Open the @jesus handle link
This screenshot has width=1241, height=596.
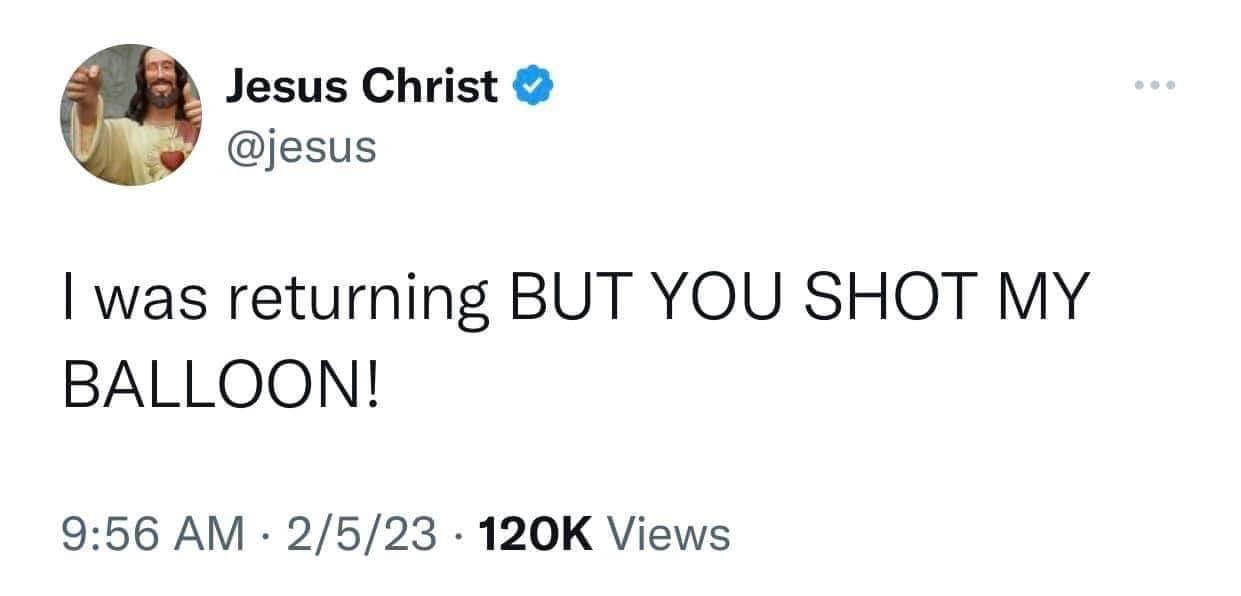pos(301,147)
